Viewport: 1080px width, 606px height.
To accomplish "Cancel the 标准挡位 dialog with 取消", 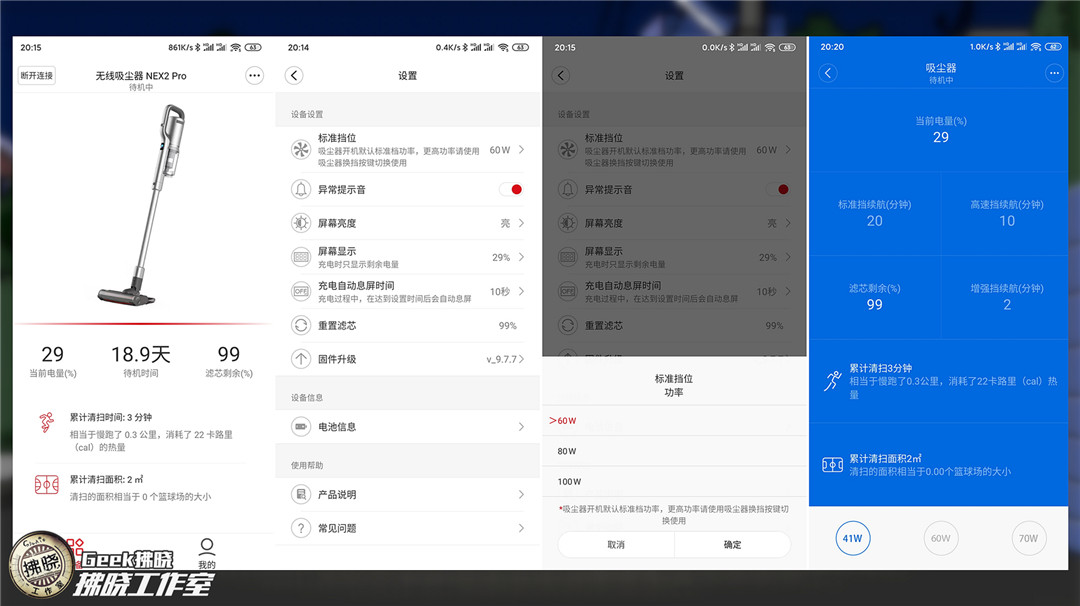I will (x=616, y=545).
